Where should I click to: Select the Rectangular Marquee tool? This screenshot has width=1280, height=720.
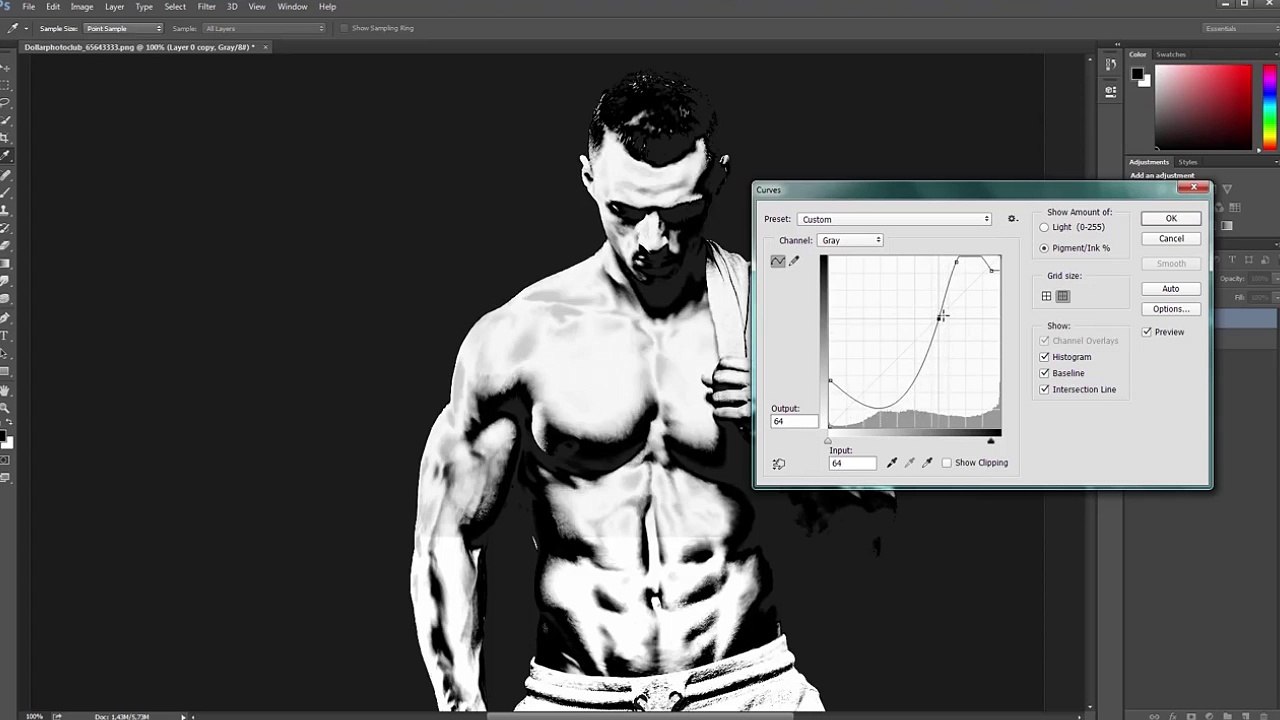coord(5,85)
